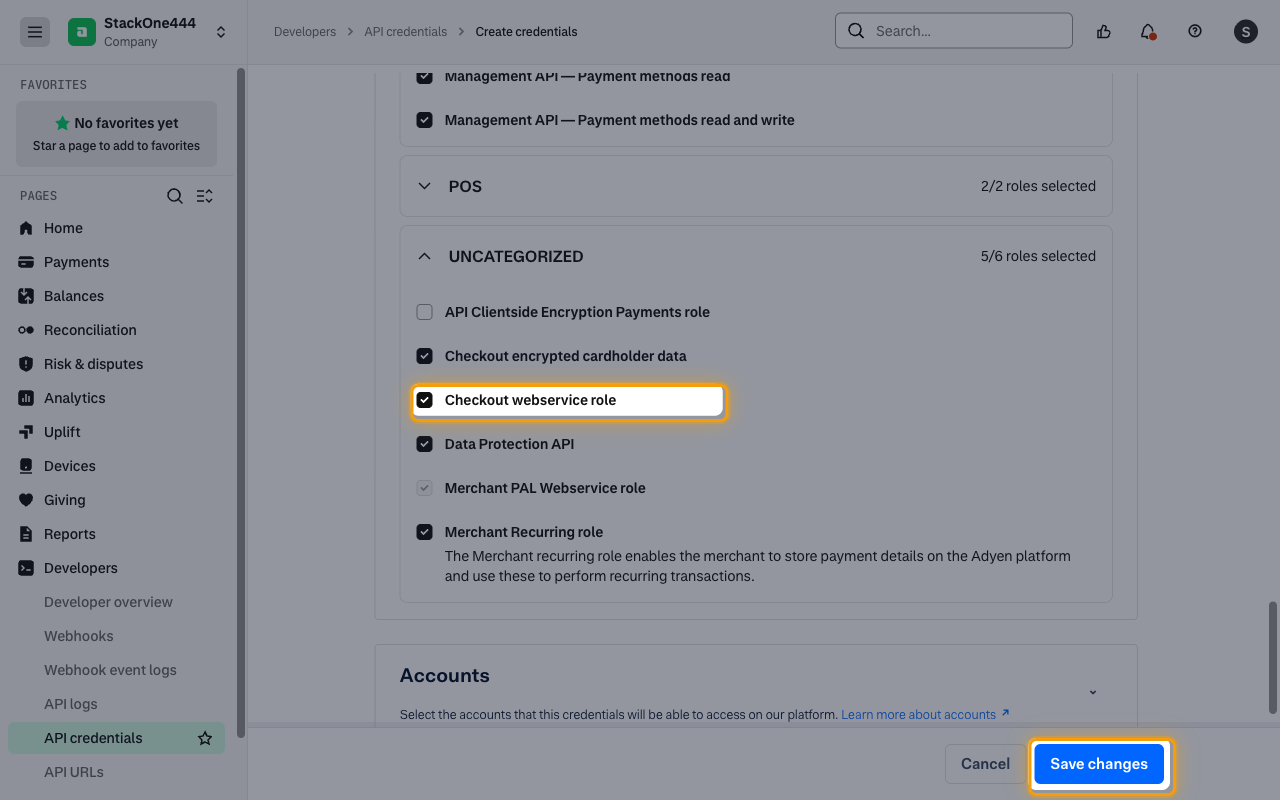Star the API credentials page
The width and height of the screenshot is (1280, 800).
tap(205, 738)
